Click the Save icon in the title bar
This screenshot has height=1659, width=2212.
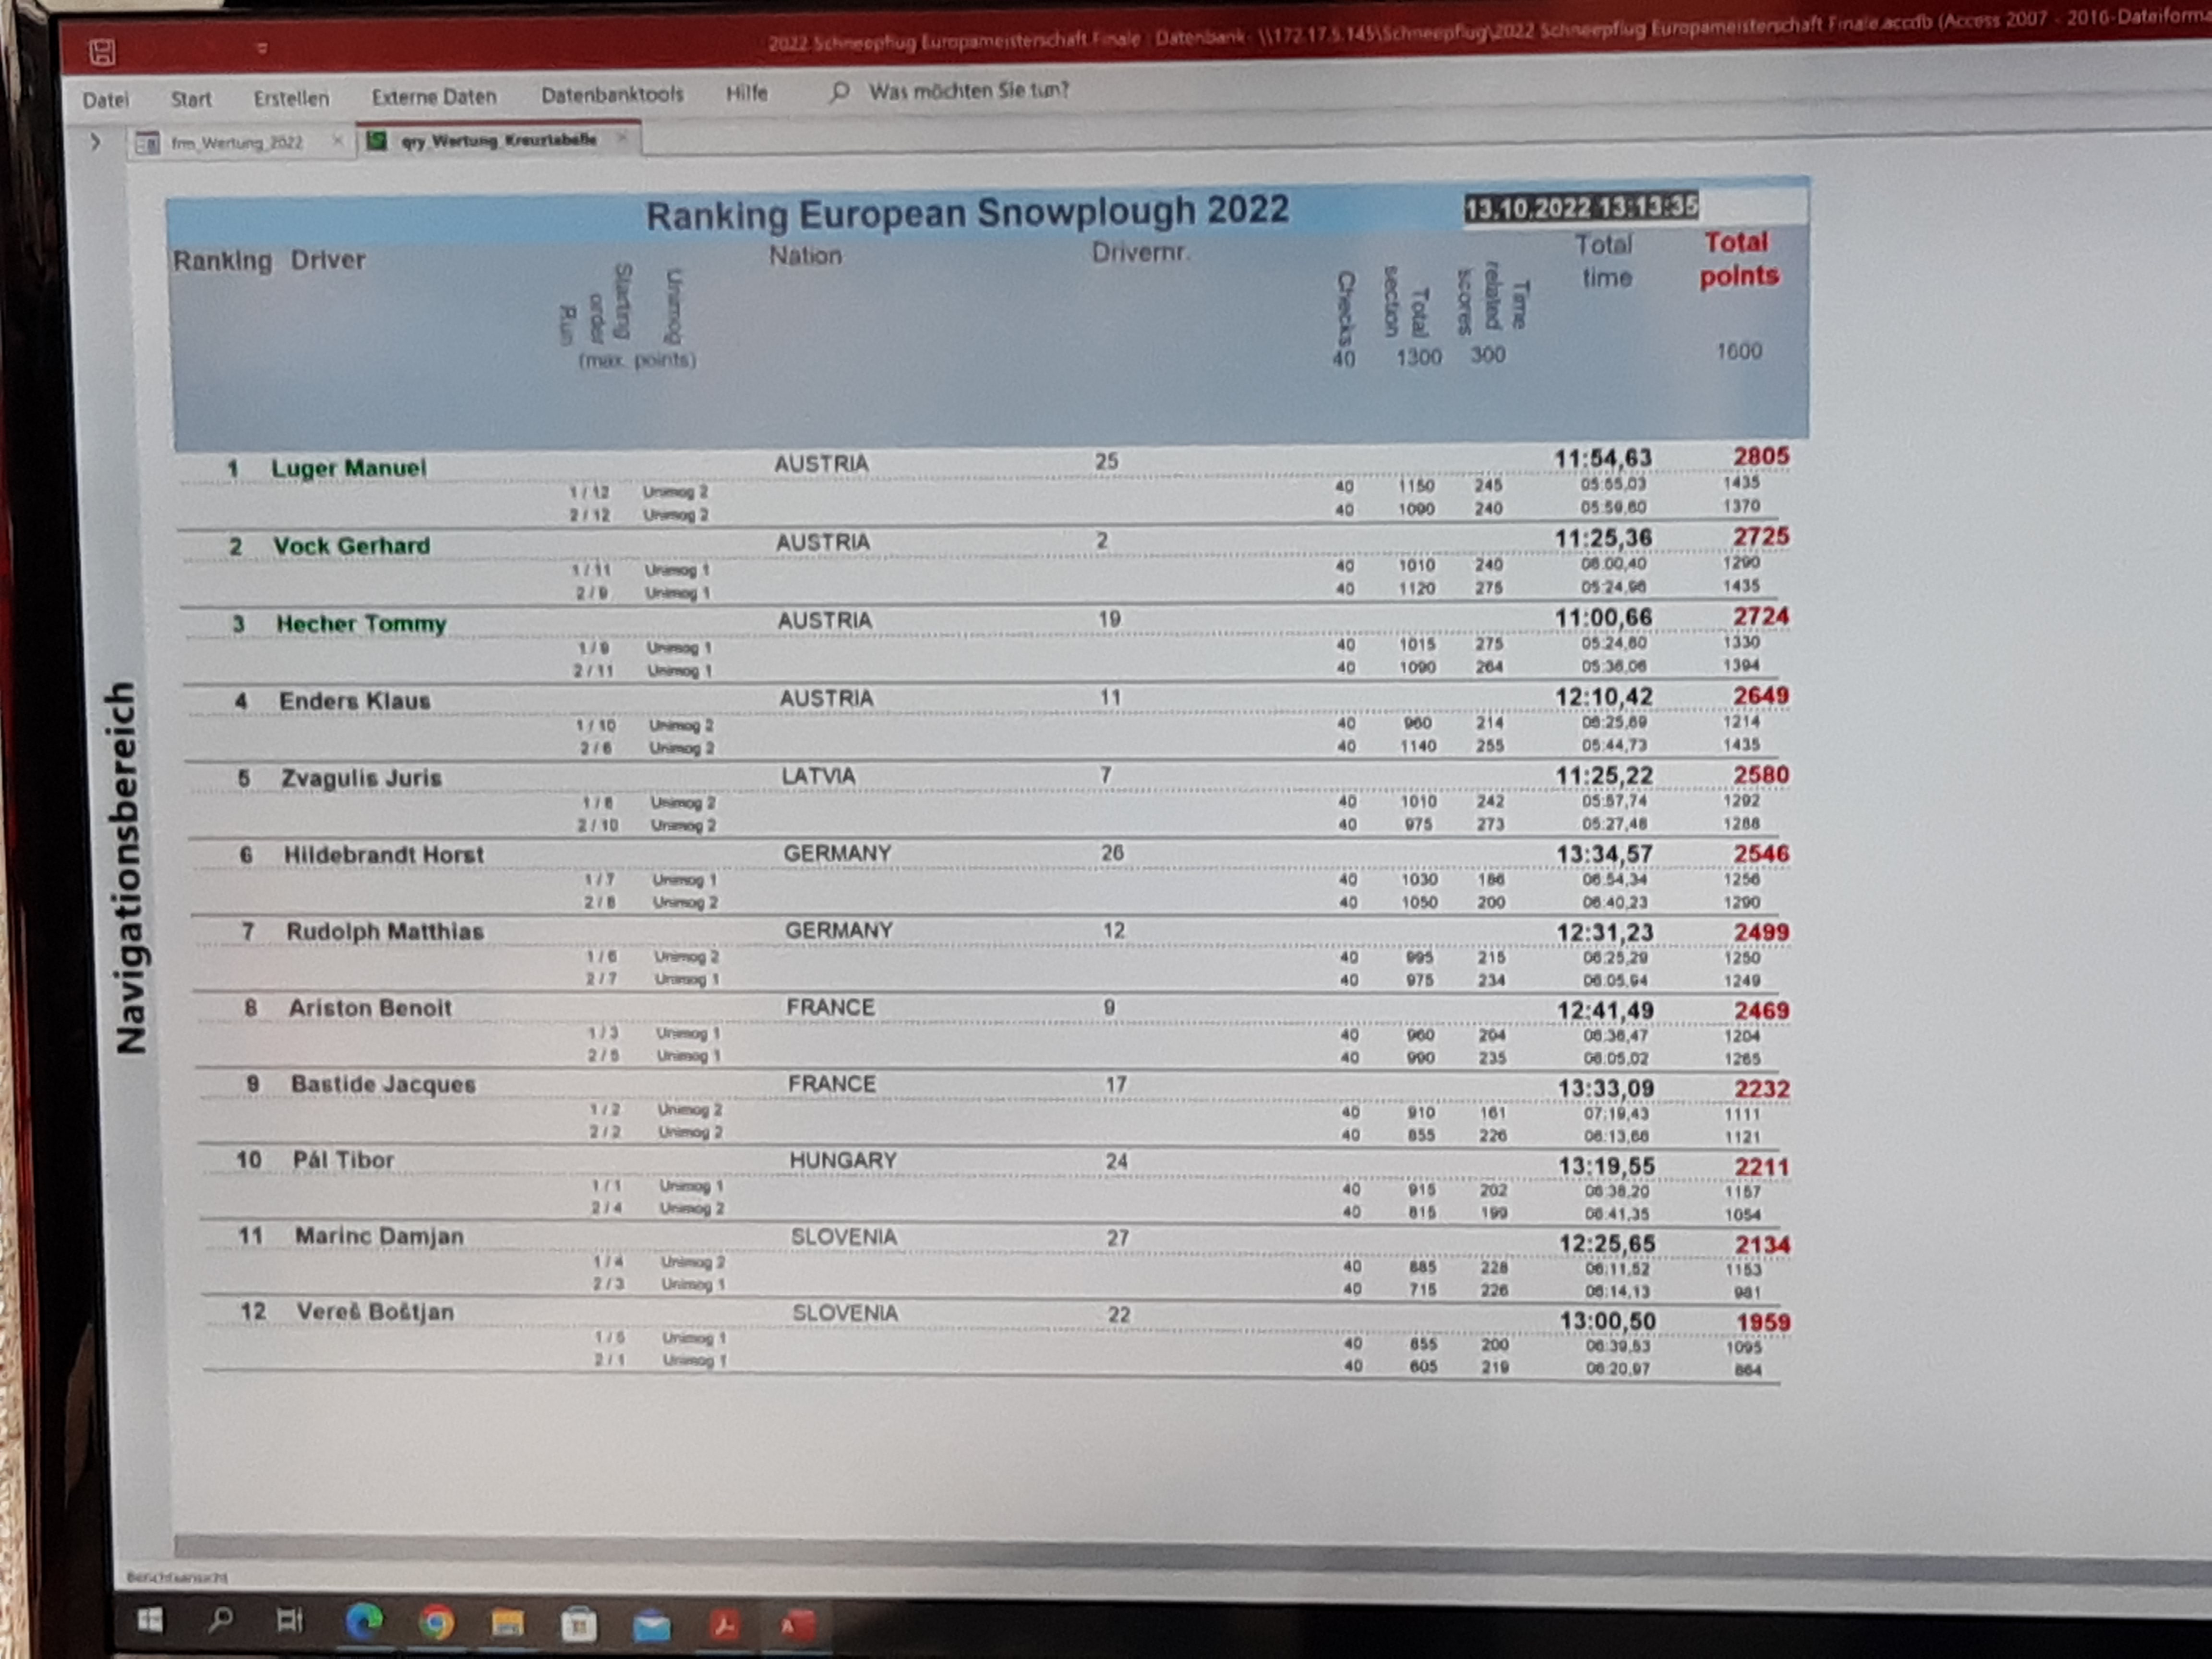tap(102, 52)
